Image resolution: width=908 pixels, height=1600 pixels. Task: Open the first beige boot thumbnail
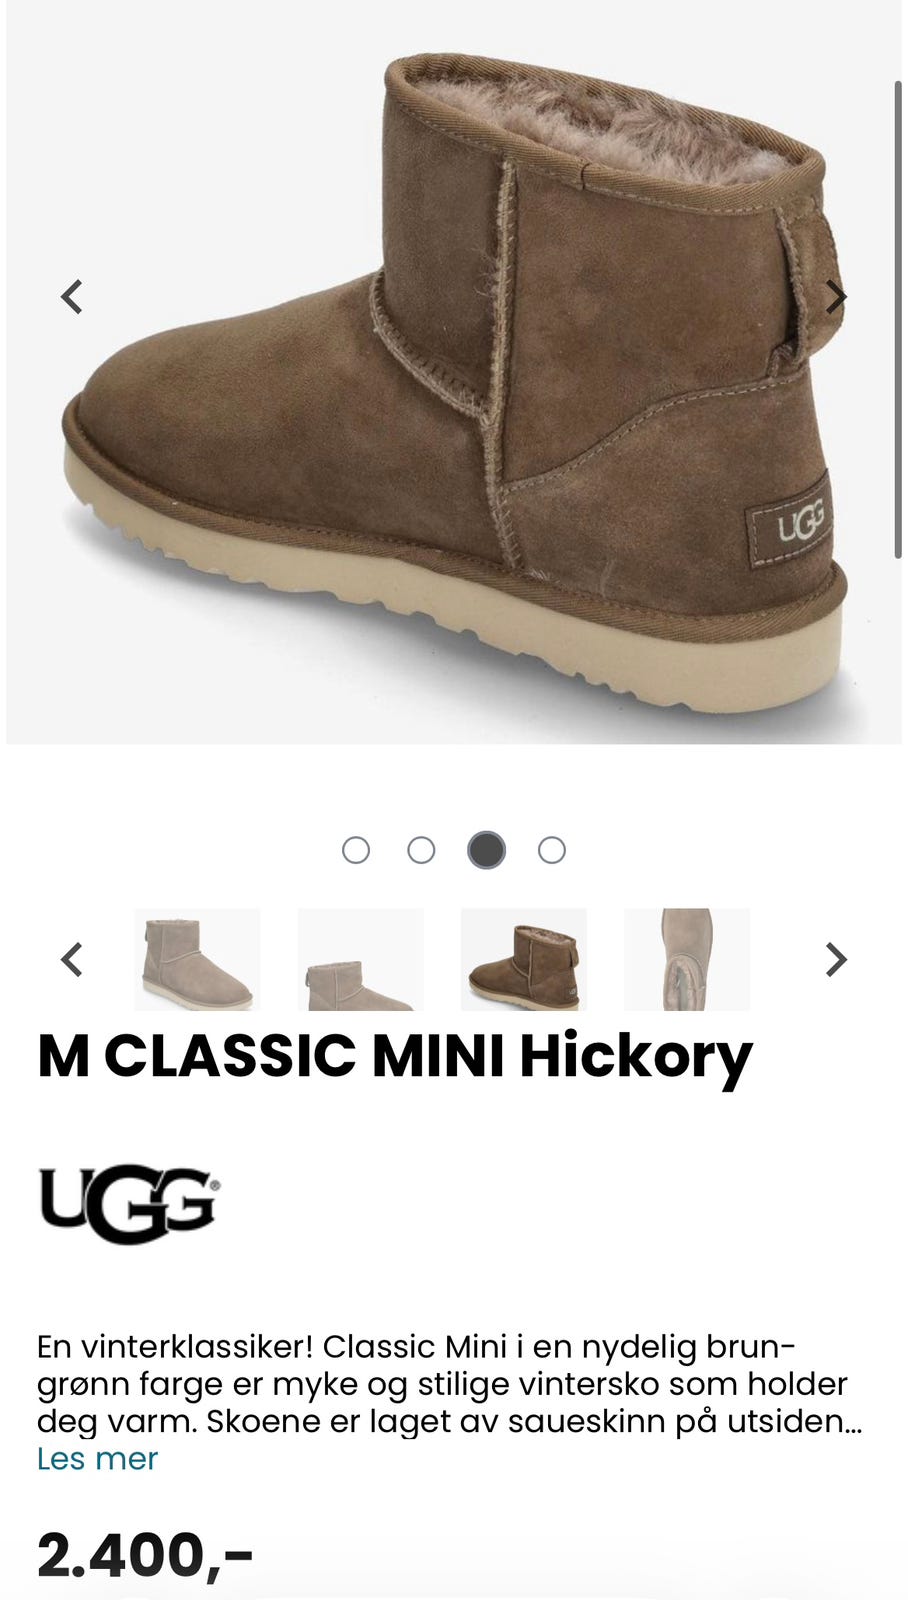point(197,960)
